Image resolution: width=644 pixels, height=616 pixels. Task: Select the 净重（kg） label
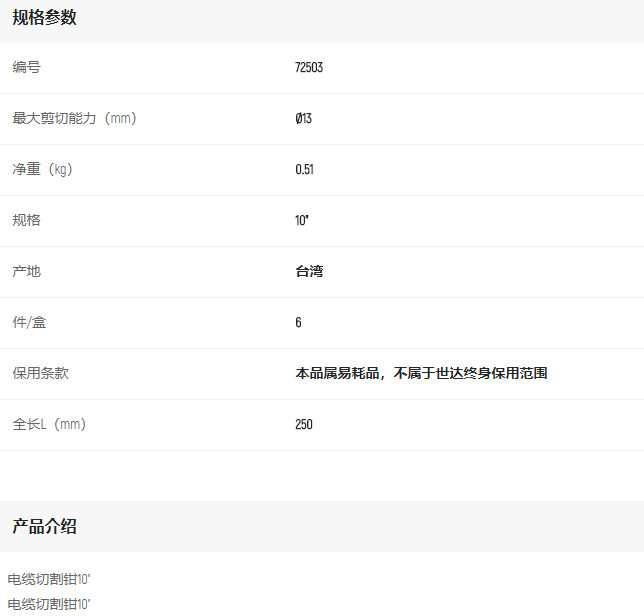coord(43,170)
